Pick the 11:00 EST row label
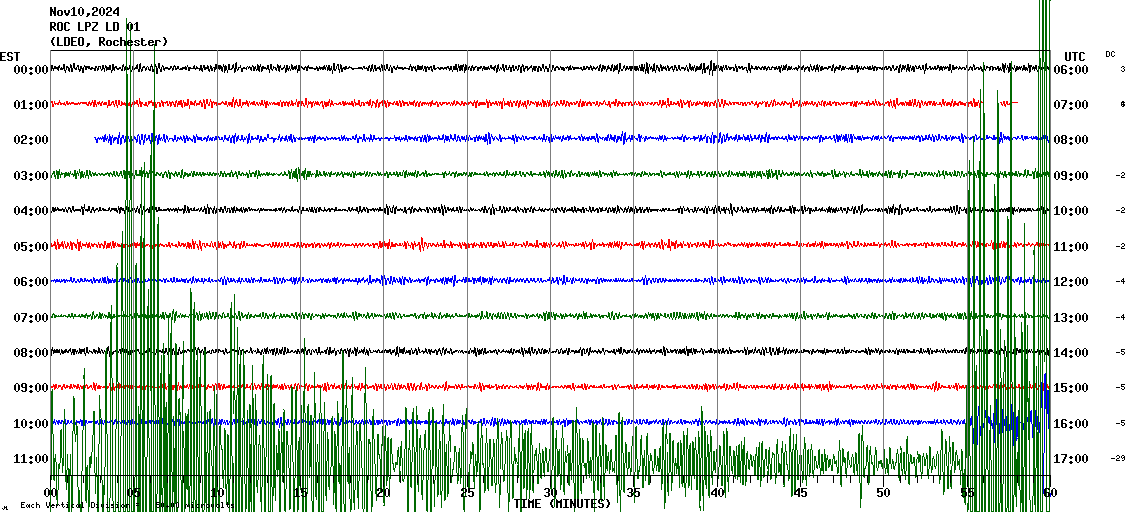Screen dimensions: 1130x519 (31, 459)
